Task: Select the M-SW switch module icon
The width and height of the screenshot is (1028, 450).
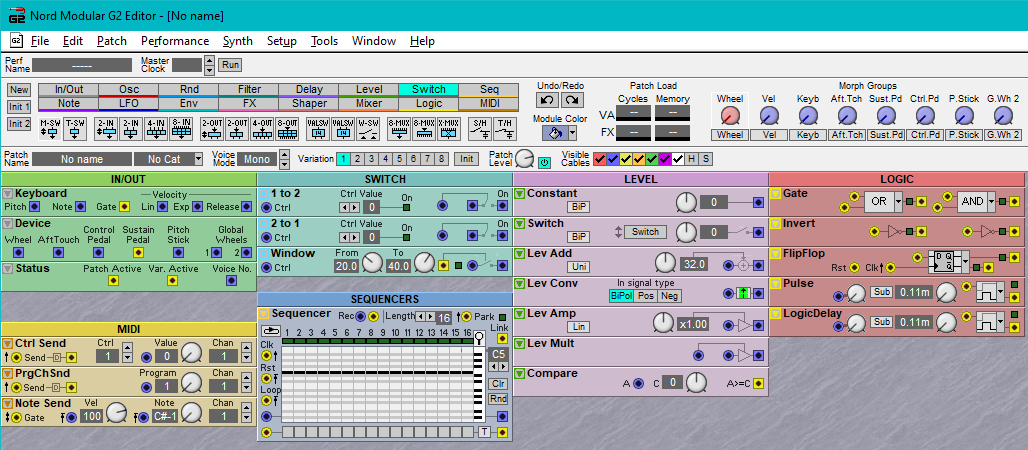Action: 49,128
